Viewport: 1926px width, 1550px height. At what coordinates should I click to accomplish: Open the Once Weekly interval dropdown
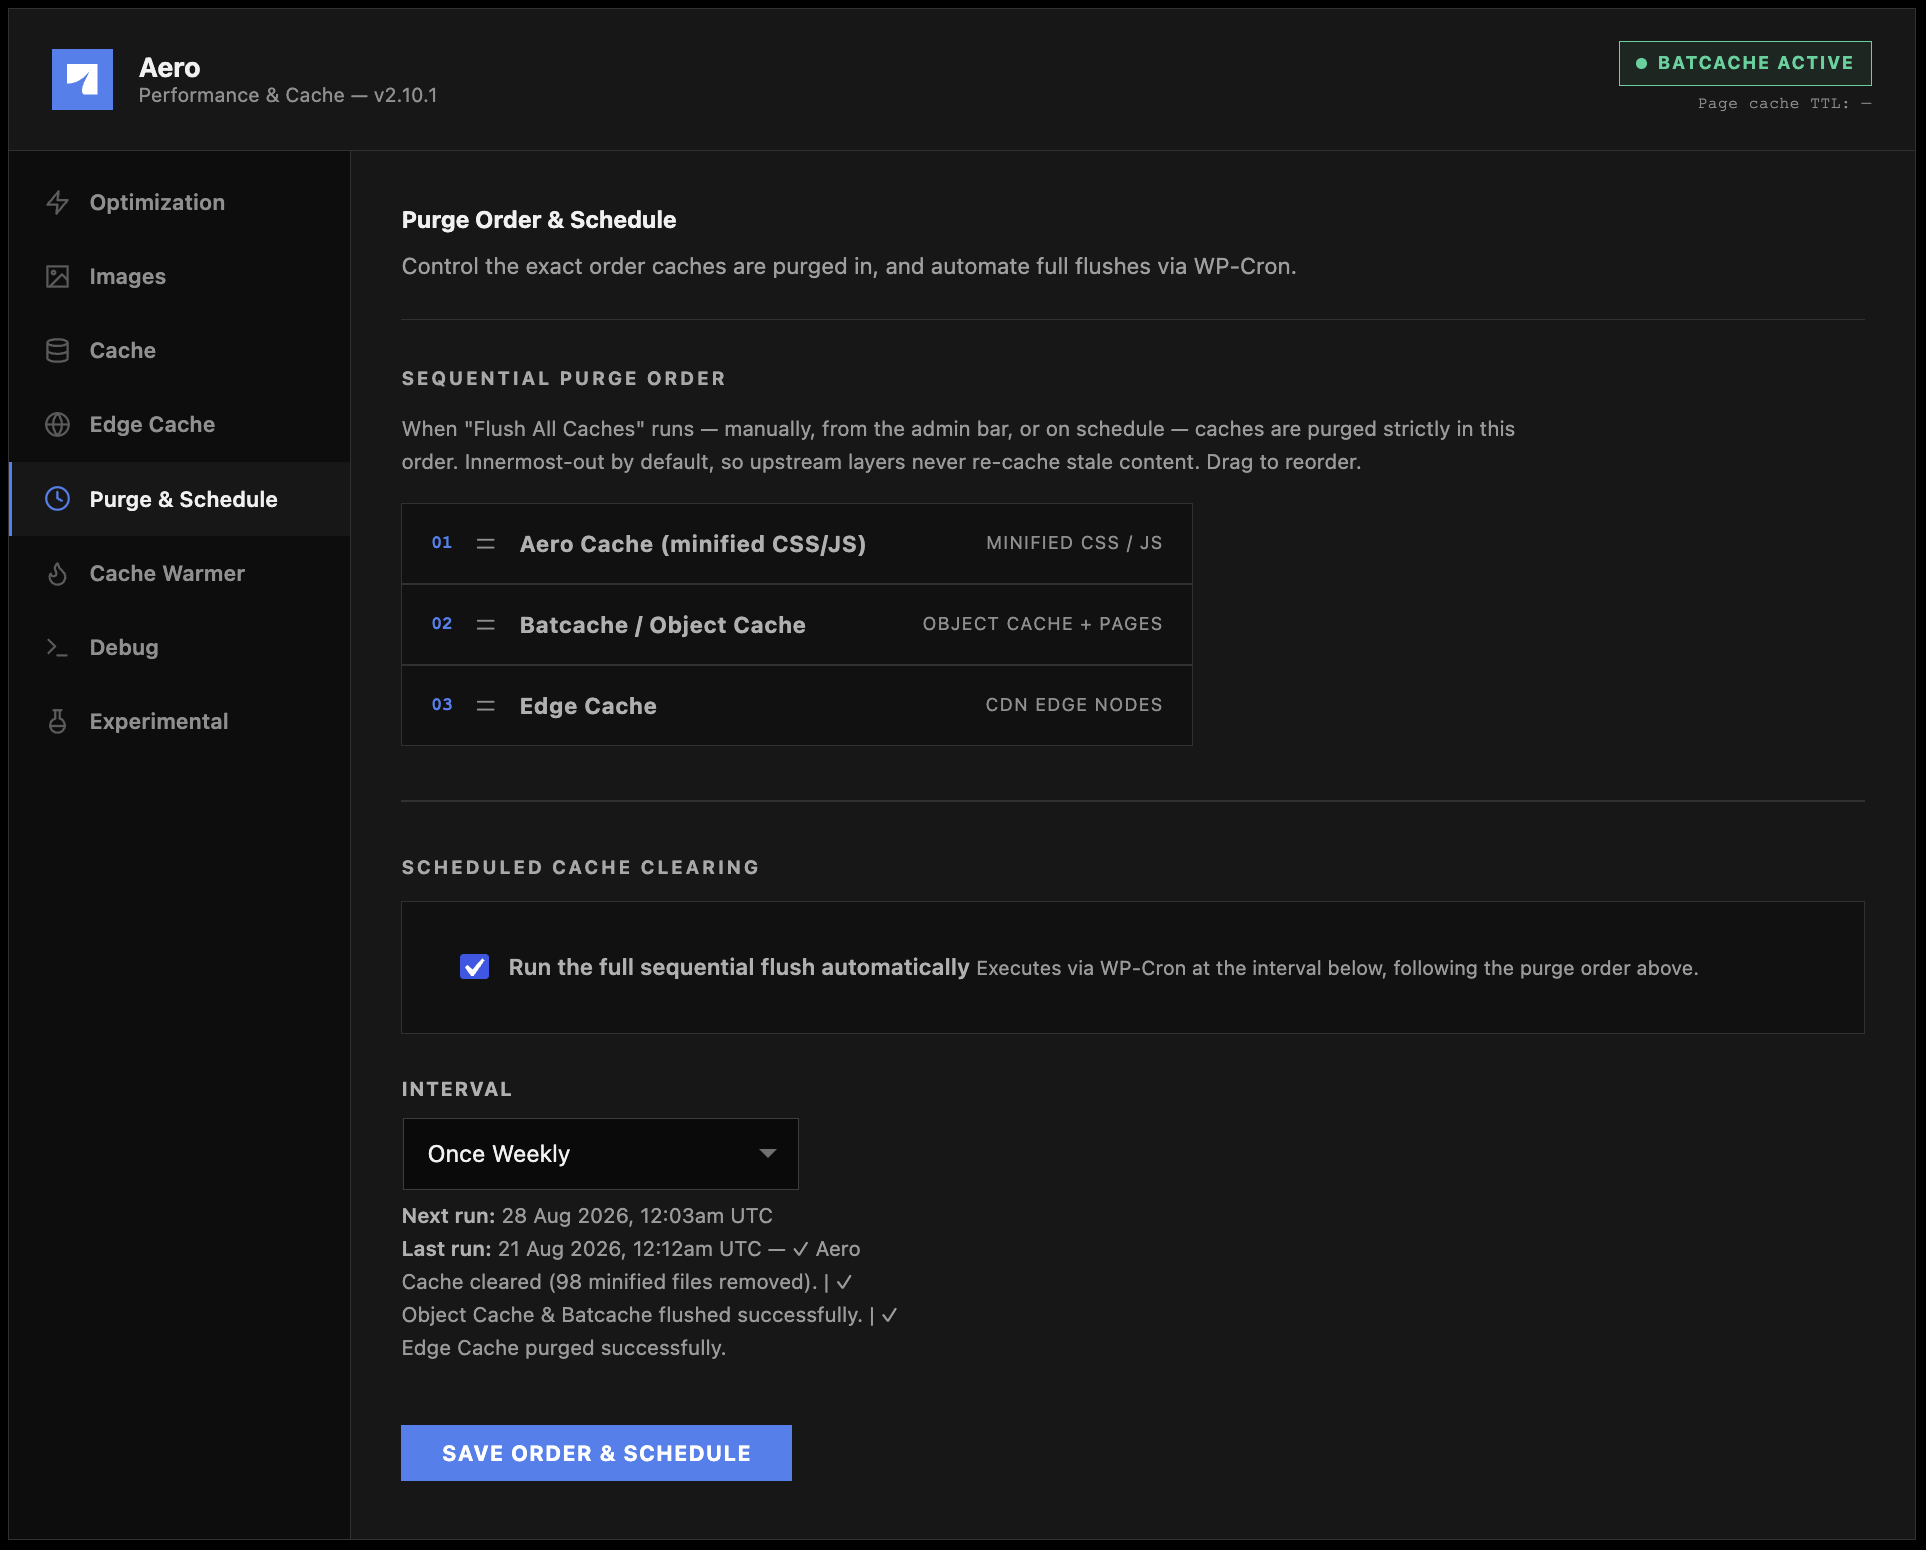click(x=600, y=1154)
